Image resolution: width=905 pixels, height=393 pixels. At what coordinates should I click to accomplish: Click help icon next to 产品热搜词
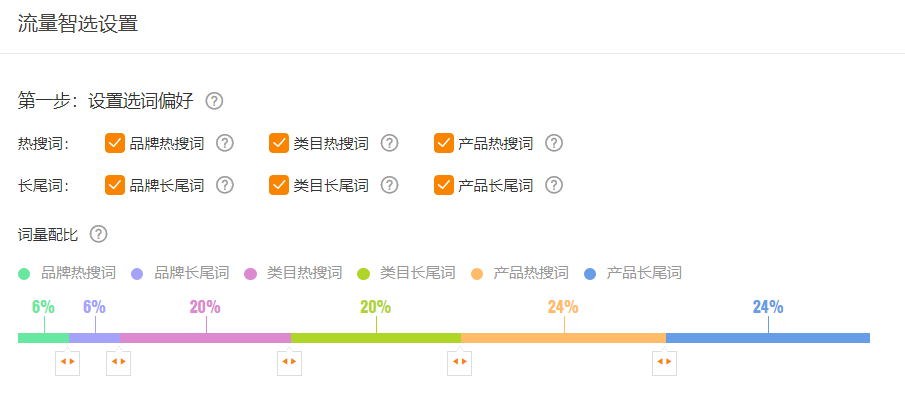coord(554,143)
